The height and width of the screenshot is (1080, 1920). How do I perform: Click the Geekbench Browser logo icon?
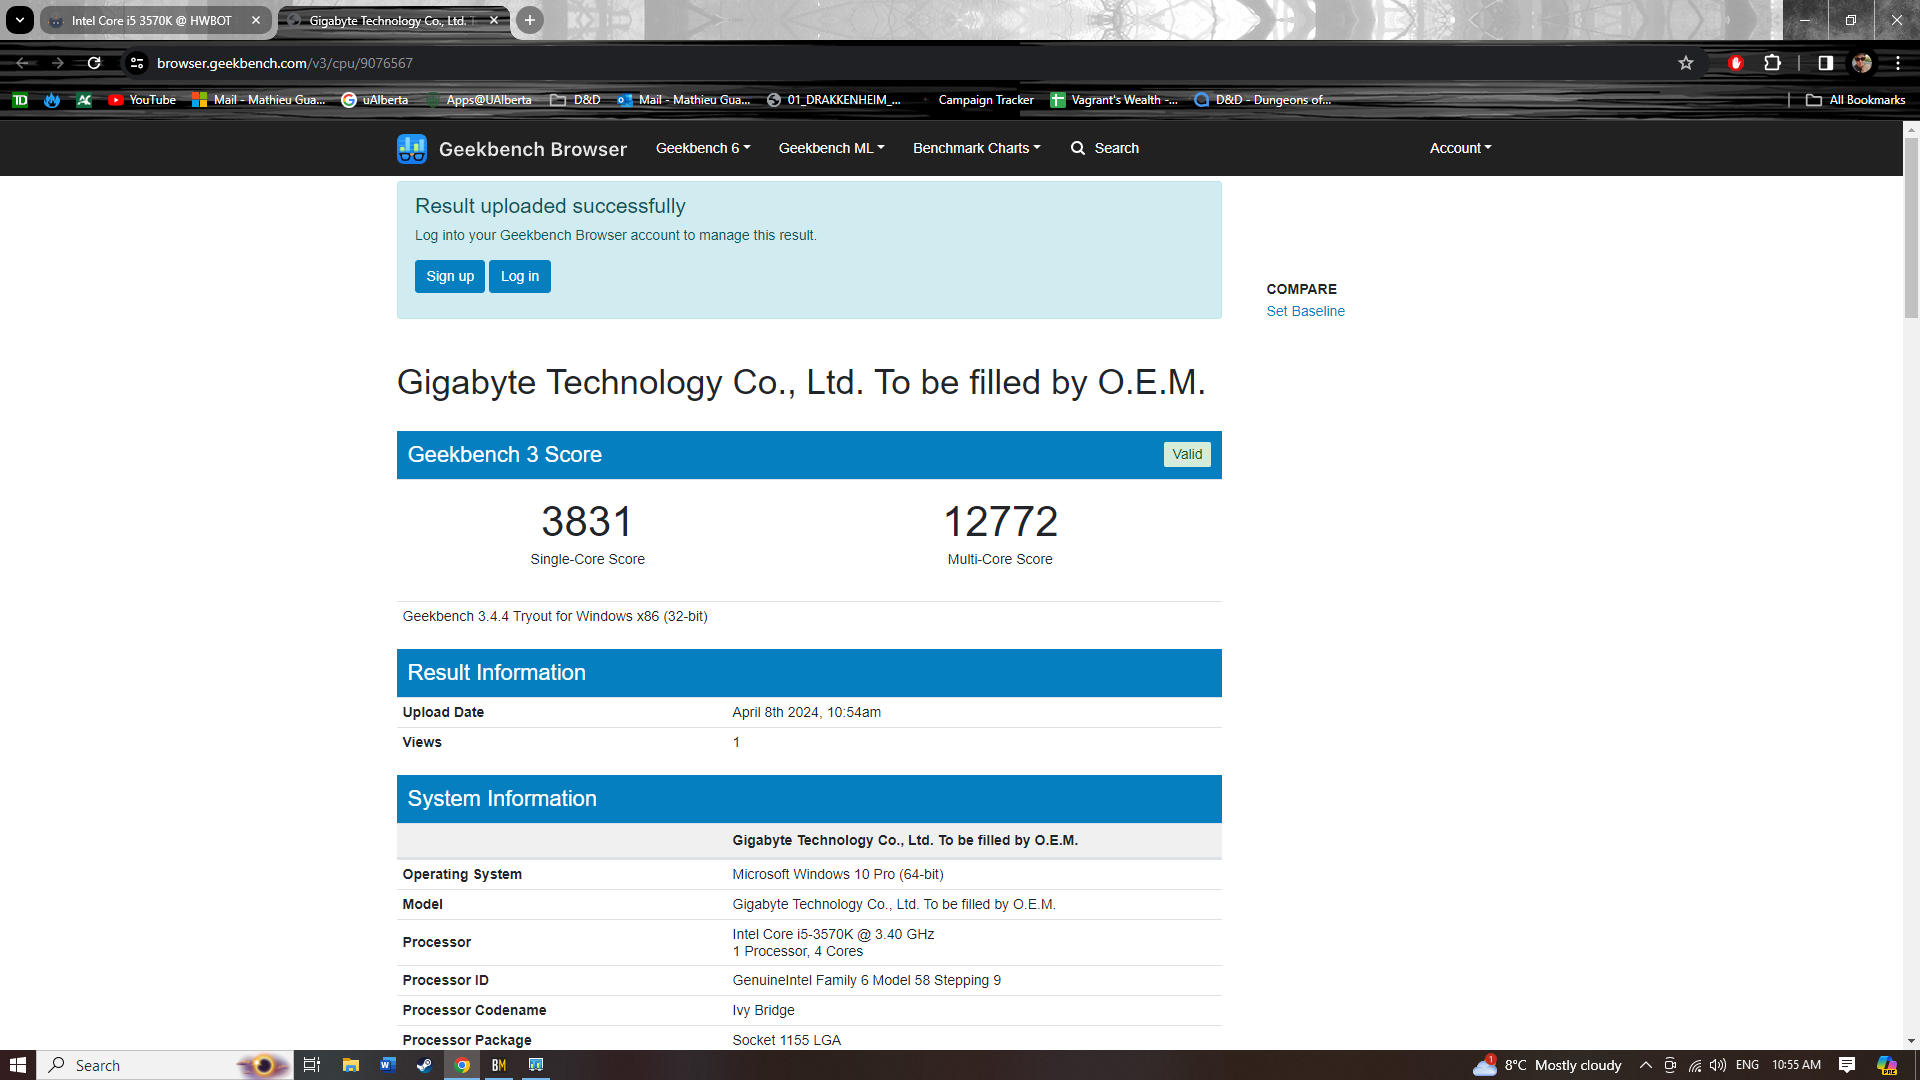coord(412,148)
